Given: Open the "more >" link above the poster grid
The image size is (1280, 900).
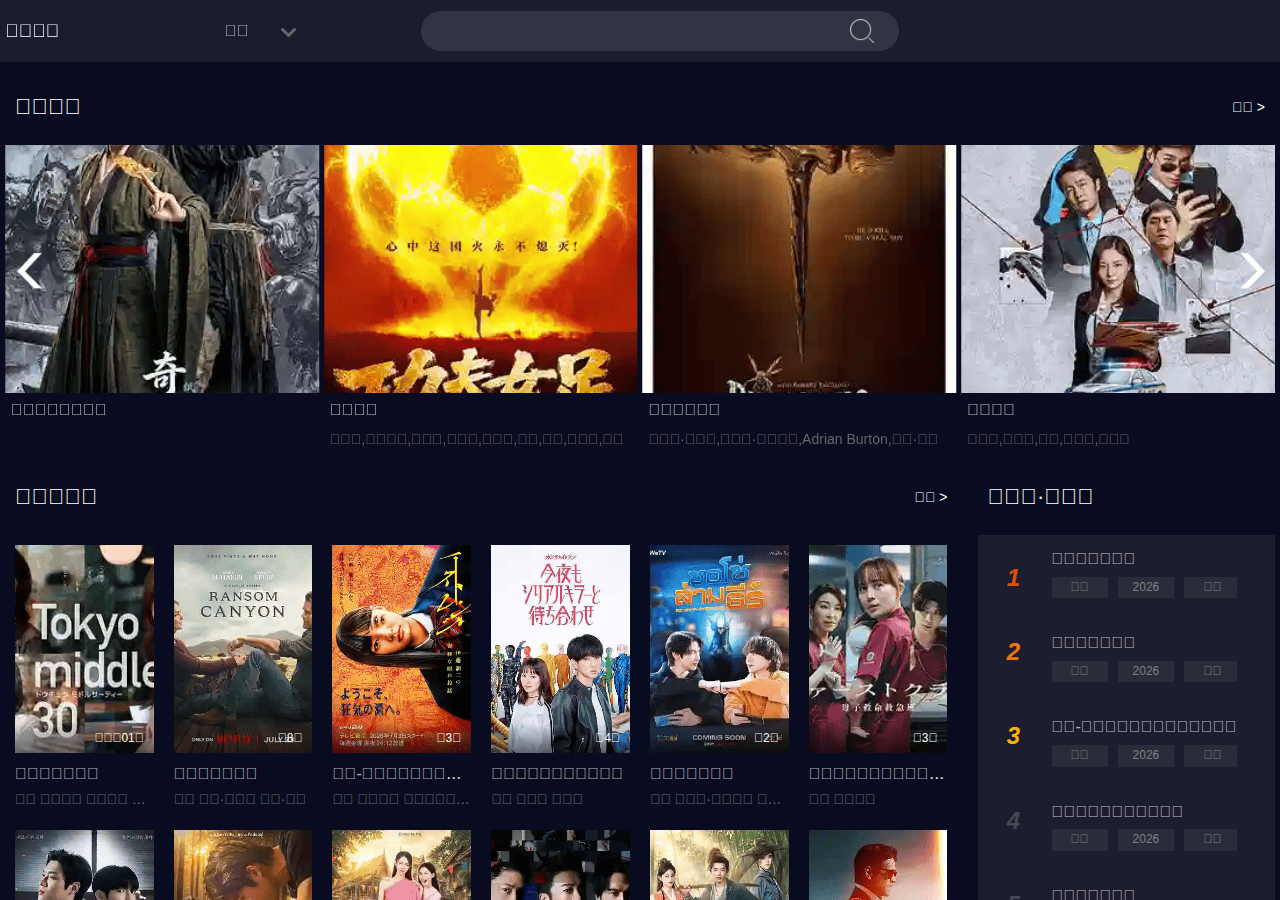Looking at the screenshot, I should coord(931,497).
